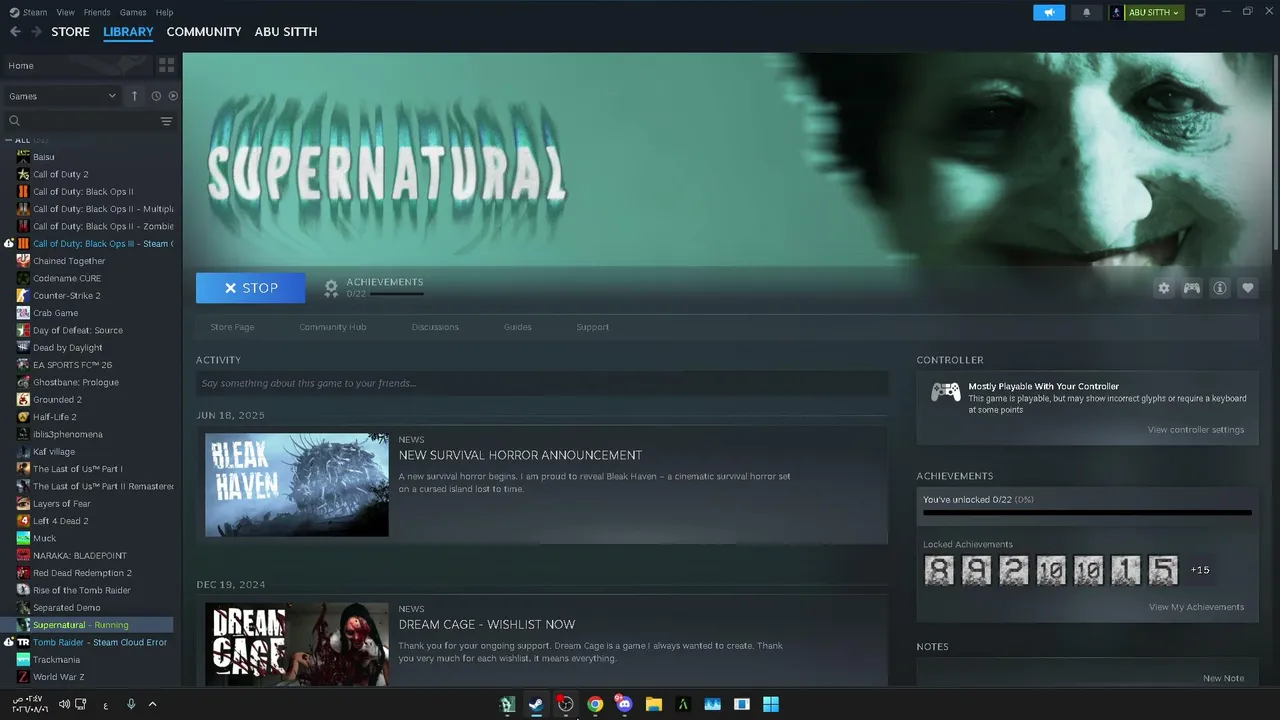Toggle sort order arrow beside Games filter

135,96
